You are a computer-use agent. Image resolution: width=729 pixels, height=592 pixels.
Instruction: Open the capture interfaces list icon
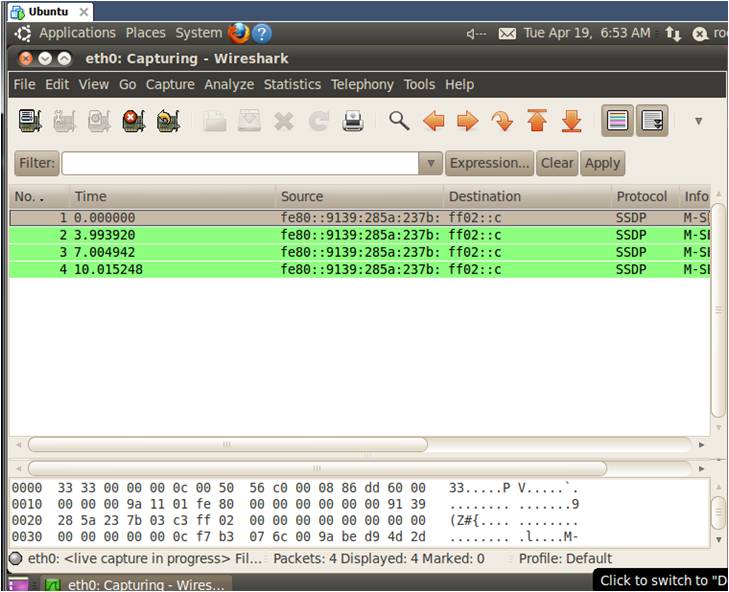(30, 121)
